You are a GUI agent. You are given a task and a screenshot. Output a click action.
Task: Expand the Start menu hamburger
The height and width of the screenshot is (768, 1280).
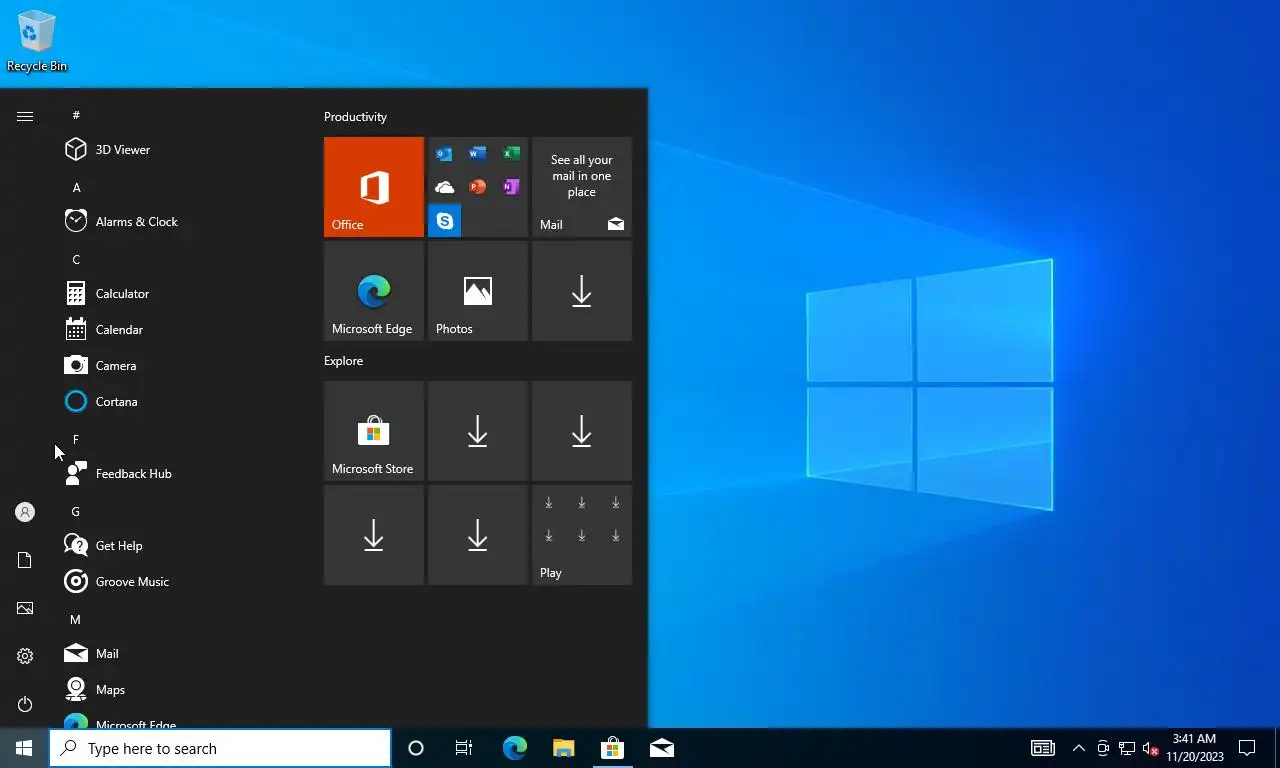[x=25, y=116]
